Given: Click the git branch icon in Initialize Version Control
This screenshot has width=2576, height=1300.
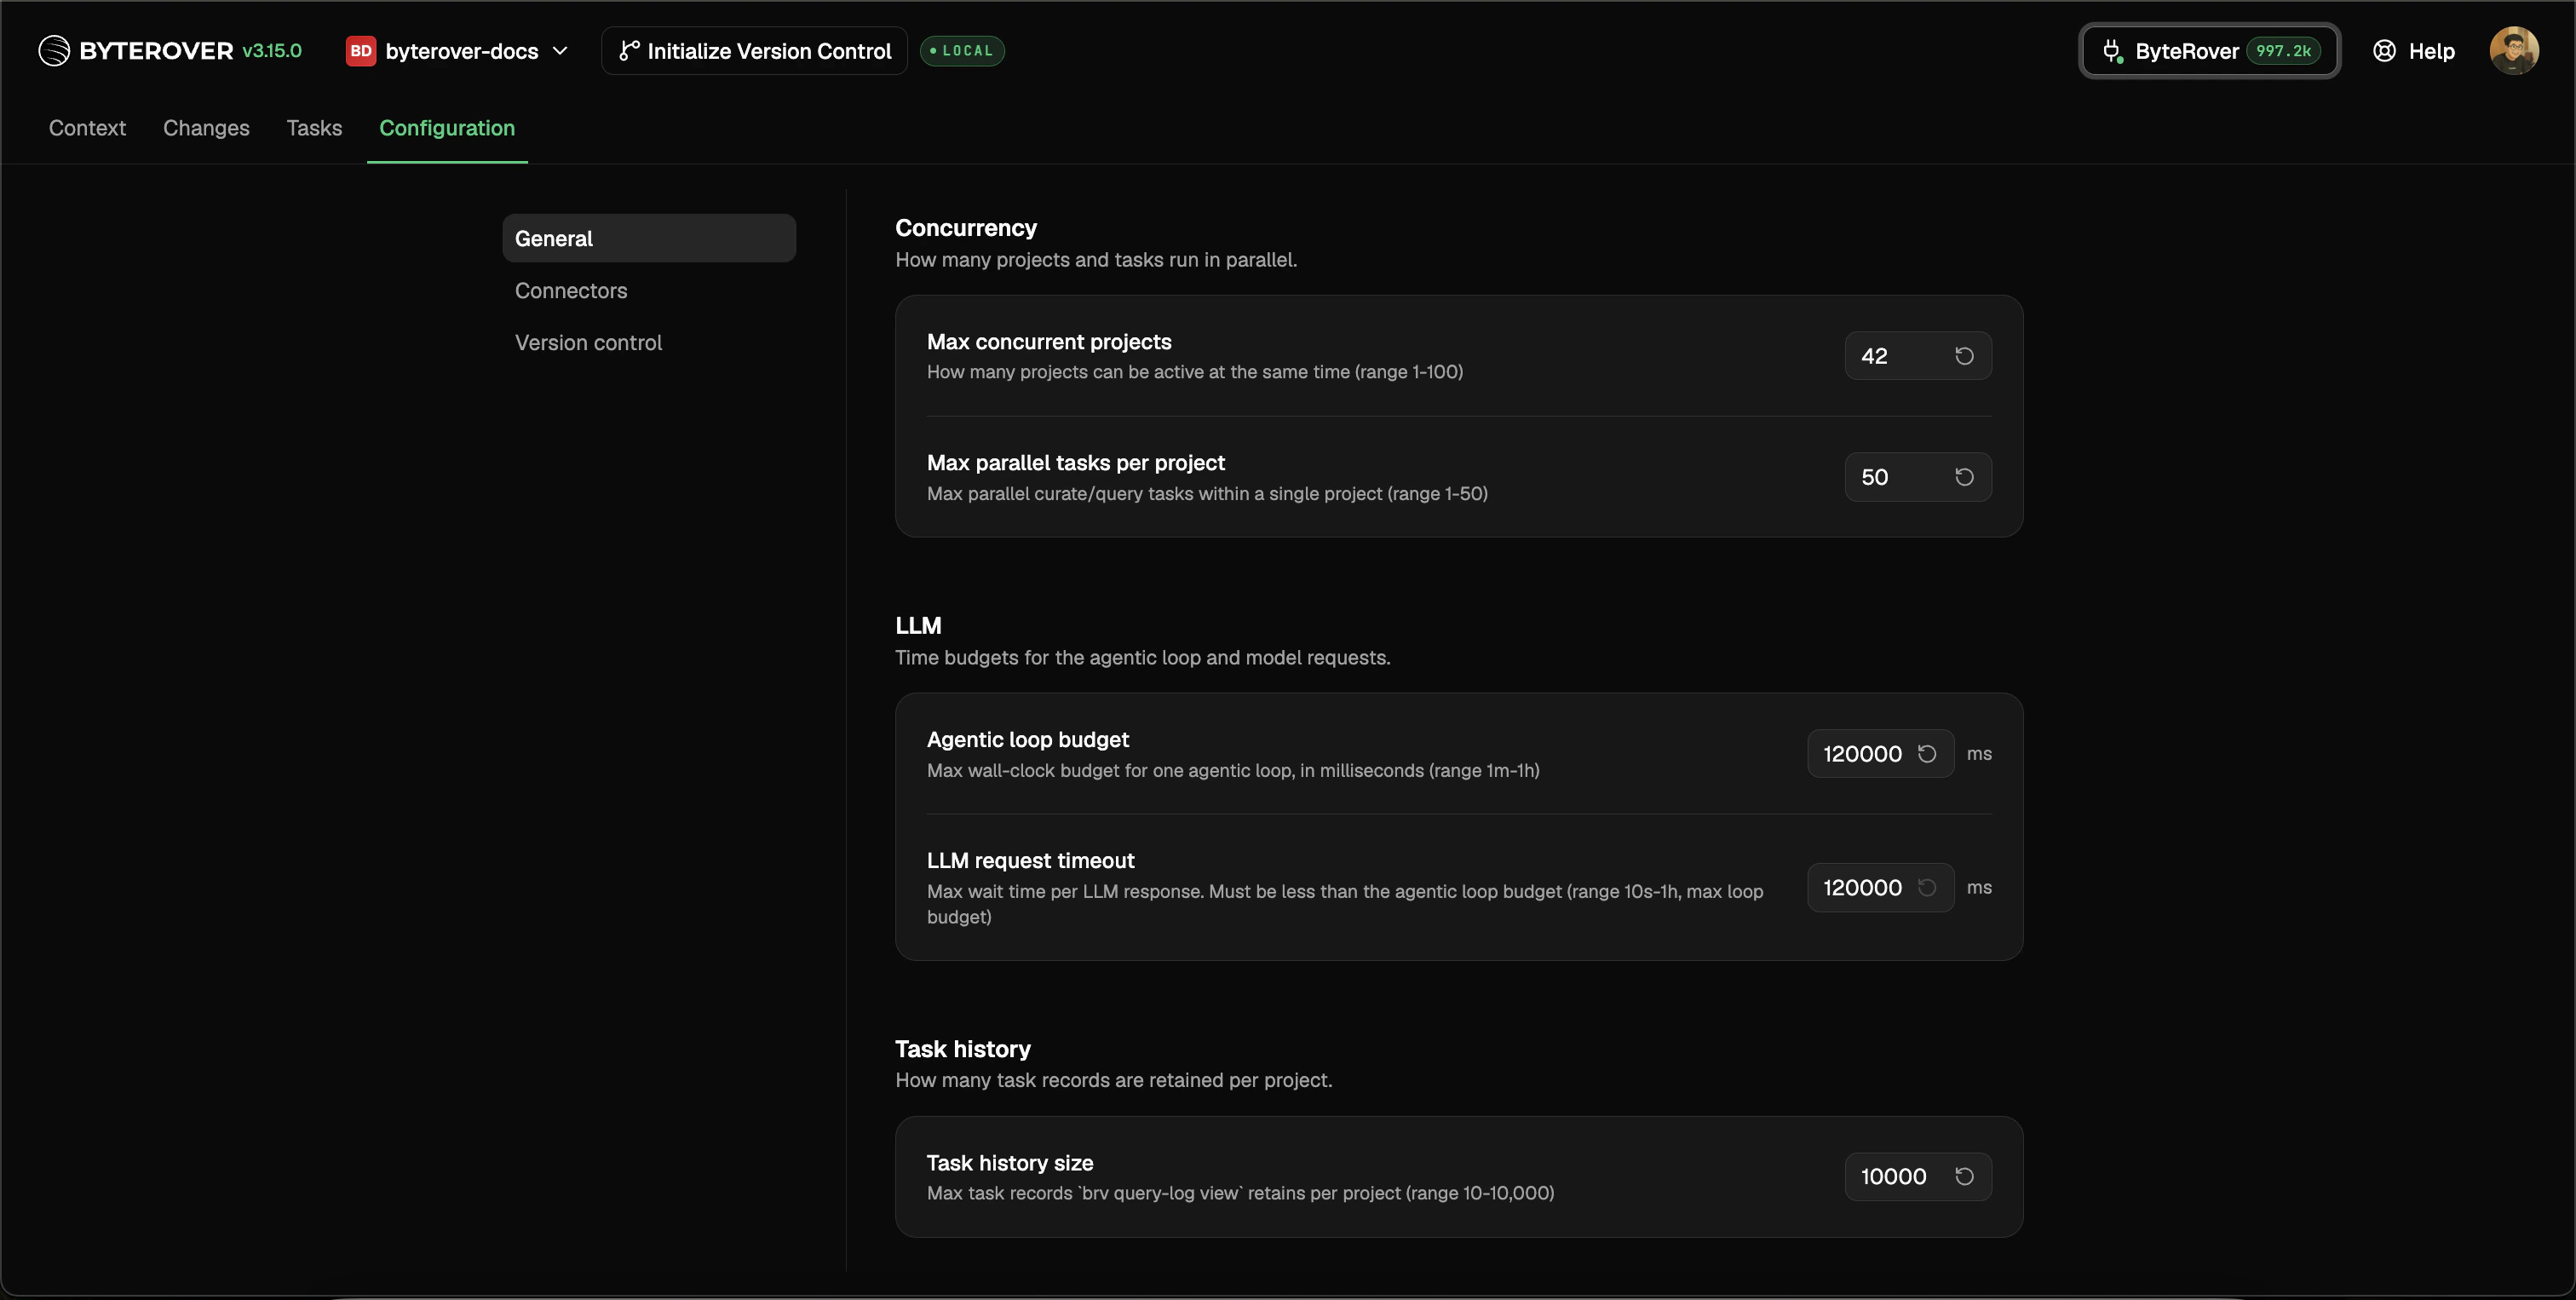Looking at the screenshot, I should [629, 51].
